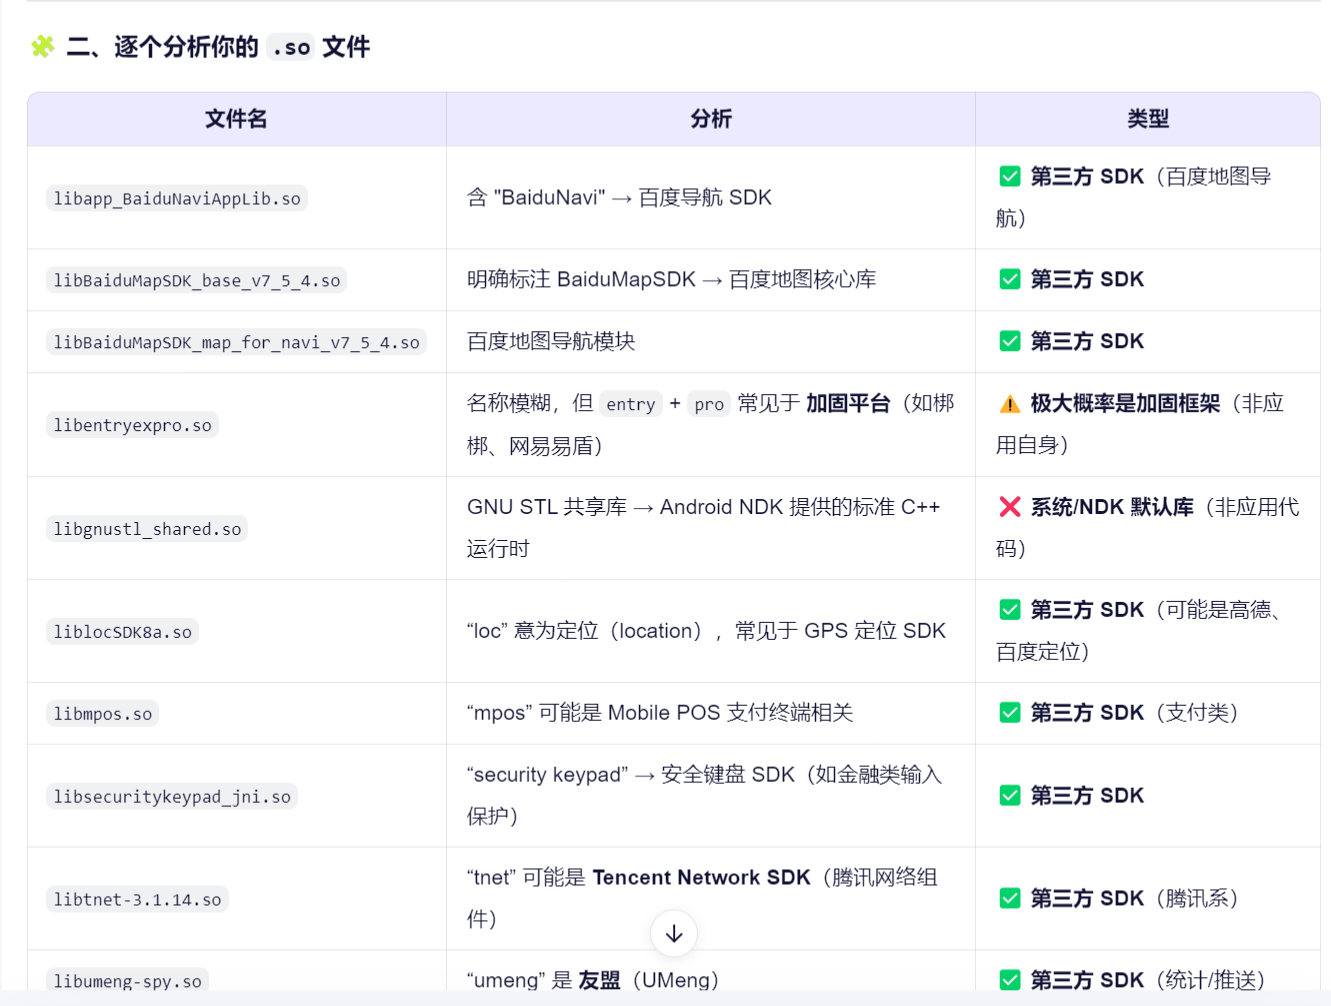Click the 类型 column header
This screenshot has height=1006, width=1331.
(x=1148, y=119)
